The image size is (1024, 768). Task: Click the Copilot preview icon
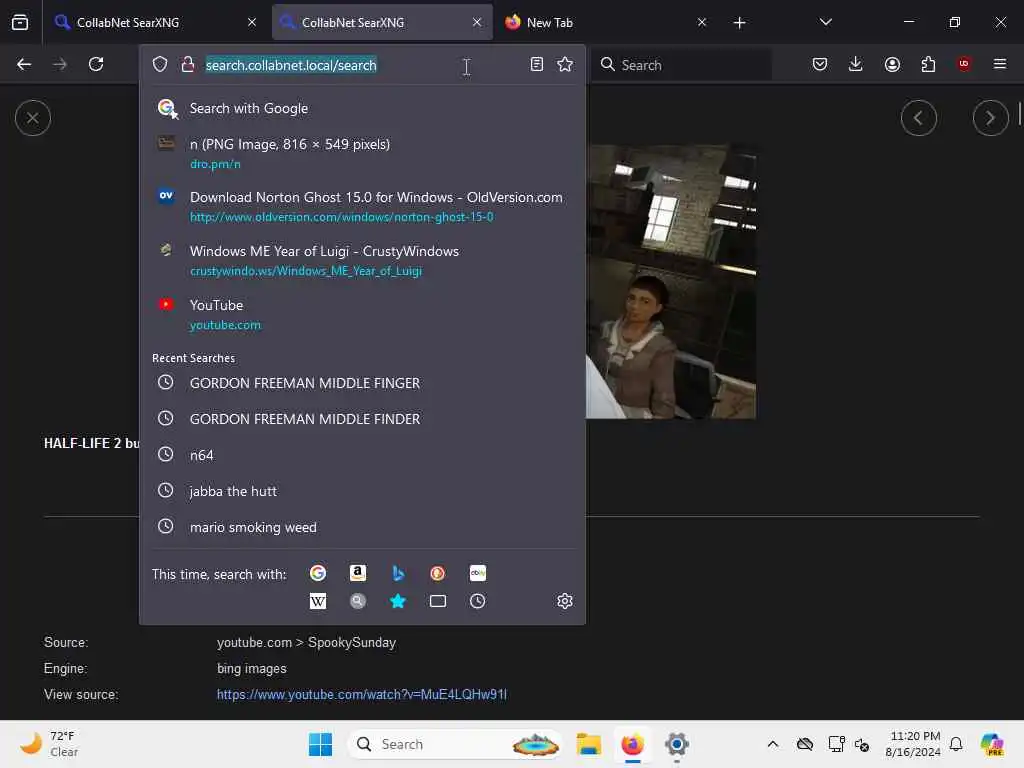992,744
